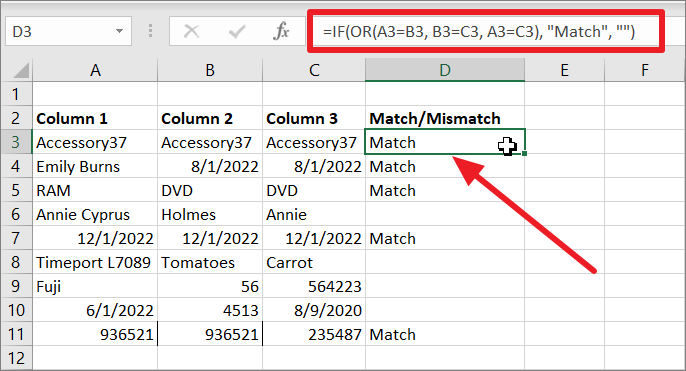The width and height of the screenshot is (686, 371).
Task: Click the Select All corner triangle
Action: pyautogui.click(x=19, y=70)
